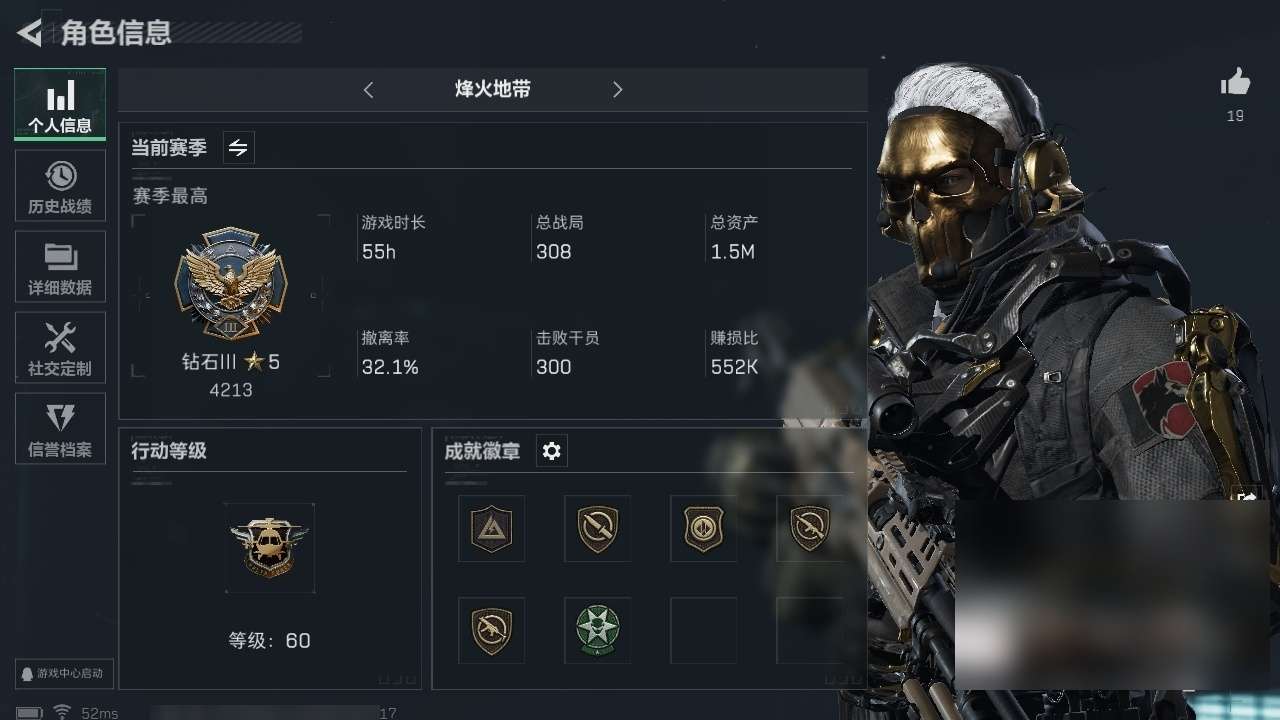The width and height of the screenshot is (1280, 720).
Task: Open the 成就徽章 settings gear
Action: (552, 451)
